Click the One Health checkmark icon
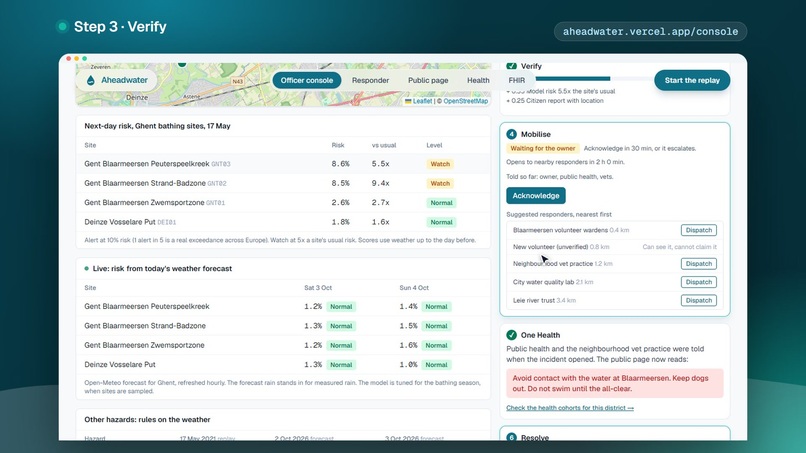Viewport: 806px width, 453px height. 511,335
